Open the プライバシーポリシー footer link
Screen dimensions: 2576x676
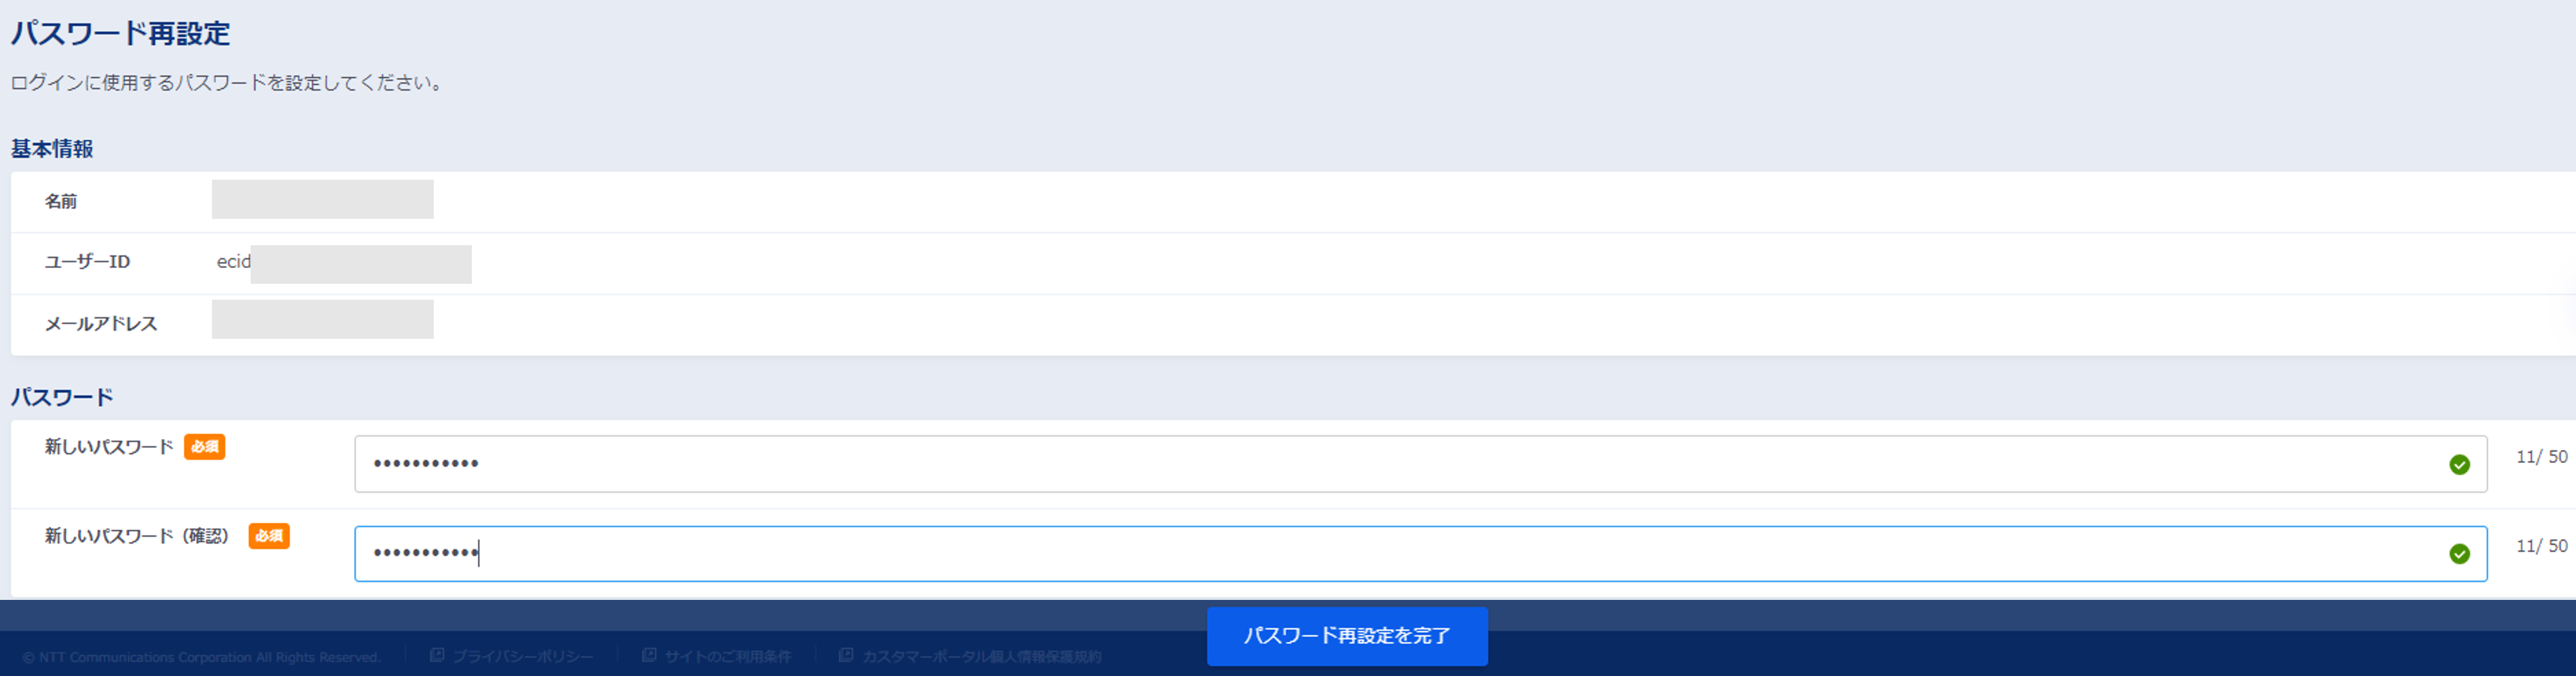(522, 657)
